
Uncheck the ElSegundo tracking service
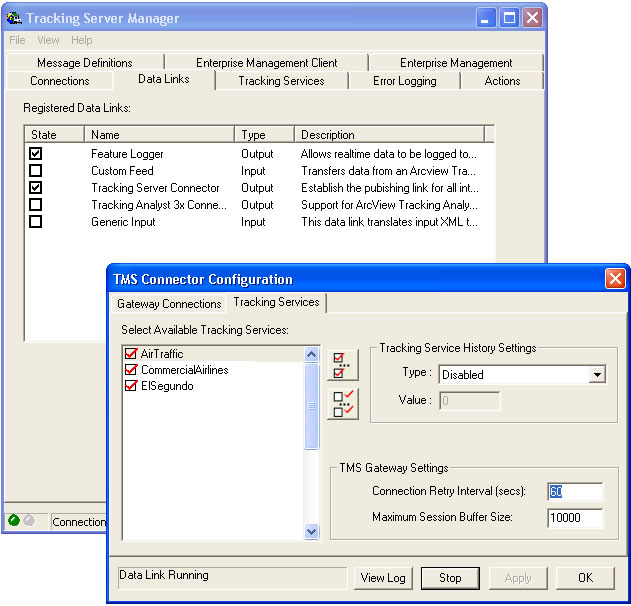[131, 386]
